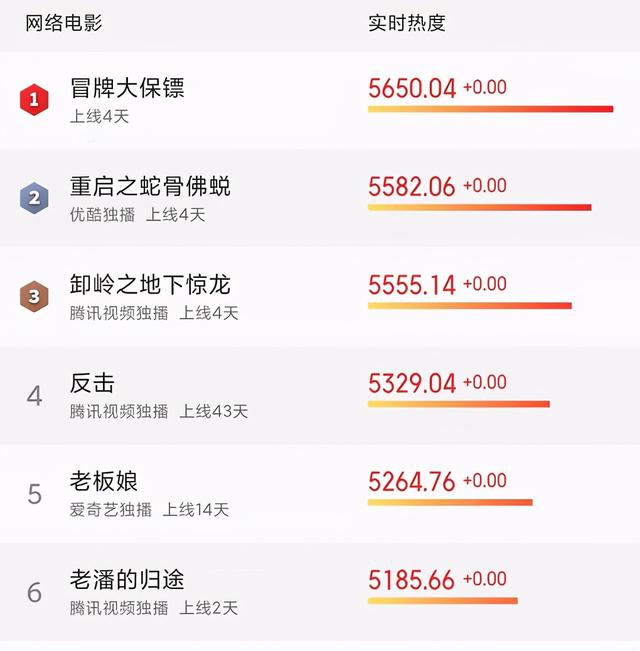
Task: Click the bronze rank 3 hexagon badge
Action: tap(34, 296)
